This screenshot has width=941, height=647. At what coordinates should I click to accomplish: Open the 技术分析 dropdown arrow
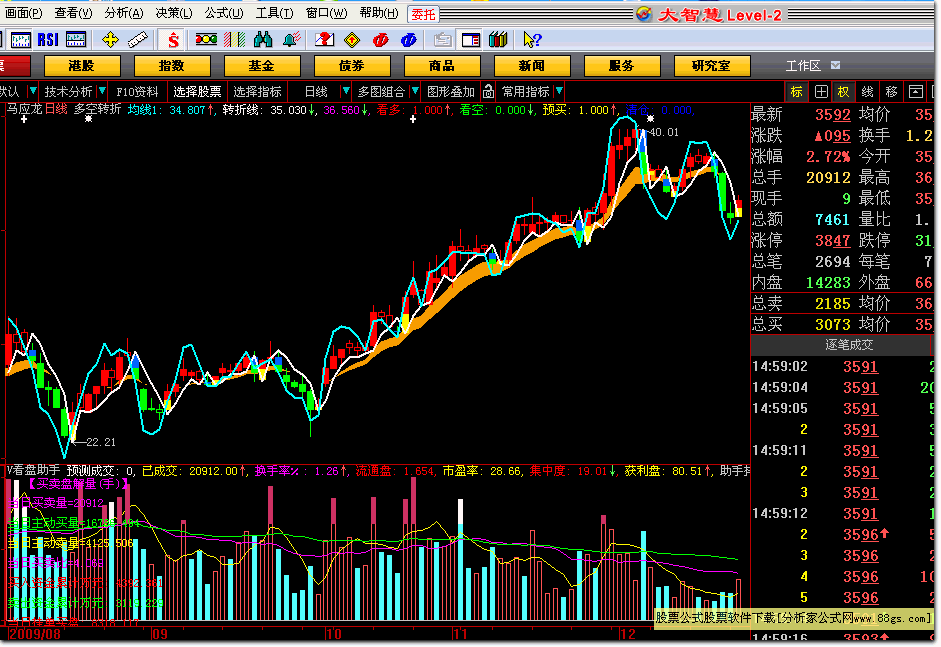tap(102, 91)
